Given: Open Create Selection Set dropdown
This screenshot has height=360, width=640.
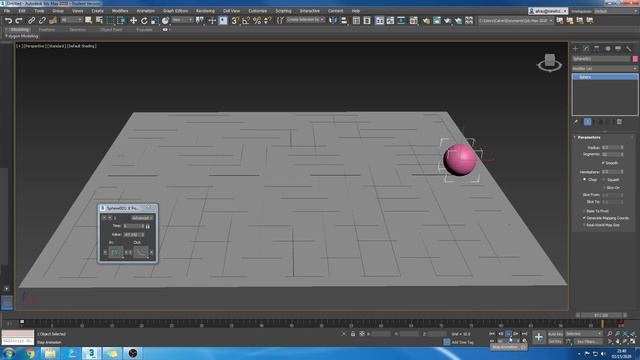Looking at the screenshot, I should point(306,20).
